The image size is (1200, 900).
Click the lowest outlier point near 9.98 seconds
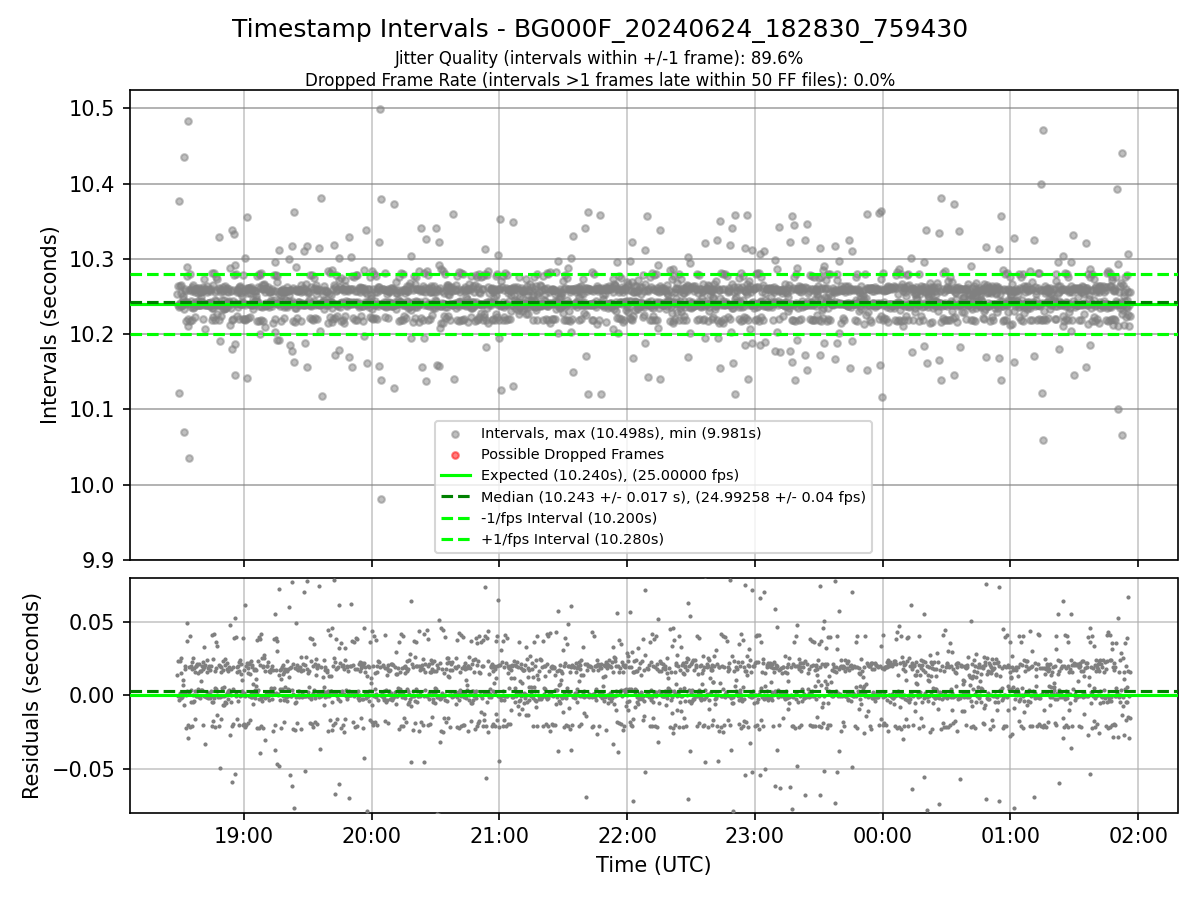coord(381,499)
